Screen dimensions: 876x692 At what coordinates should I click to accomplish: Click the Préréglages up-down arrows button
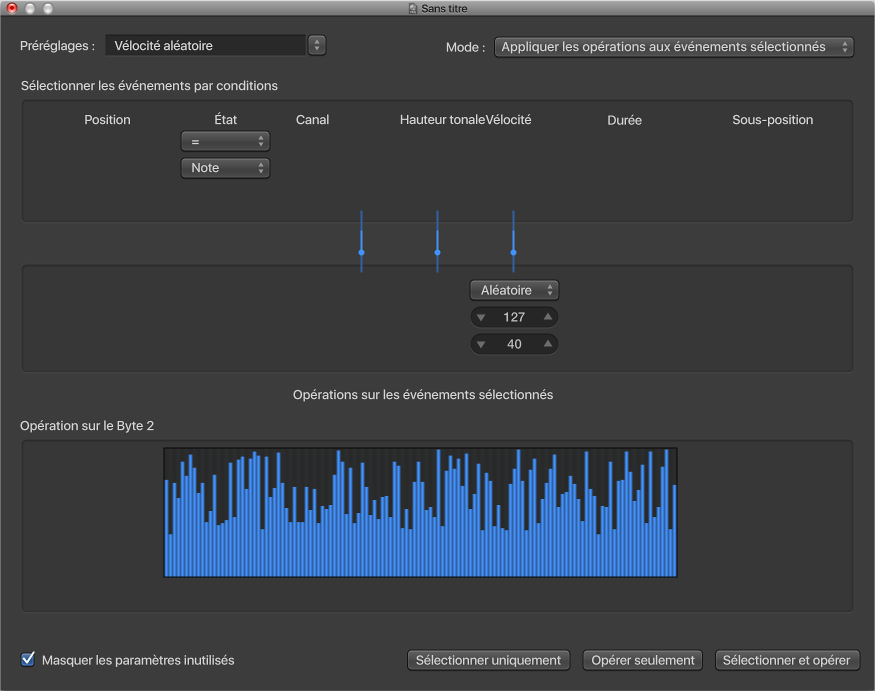click(317, 45)
